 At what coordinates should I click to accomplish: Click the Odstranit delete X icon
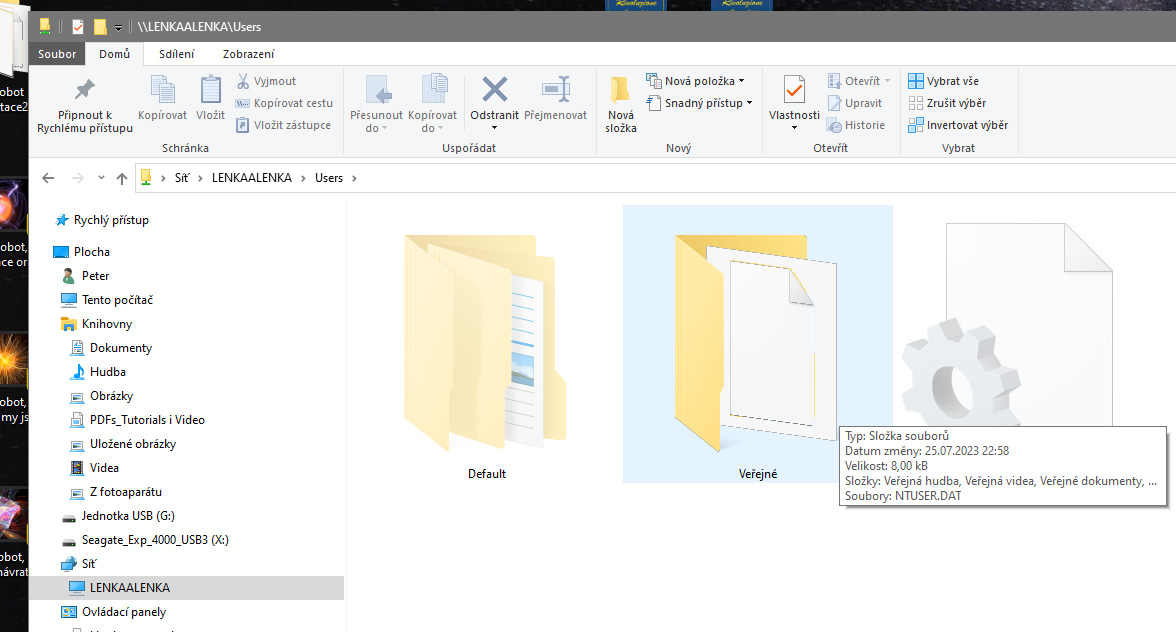click(494, 89)
